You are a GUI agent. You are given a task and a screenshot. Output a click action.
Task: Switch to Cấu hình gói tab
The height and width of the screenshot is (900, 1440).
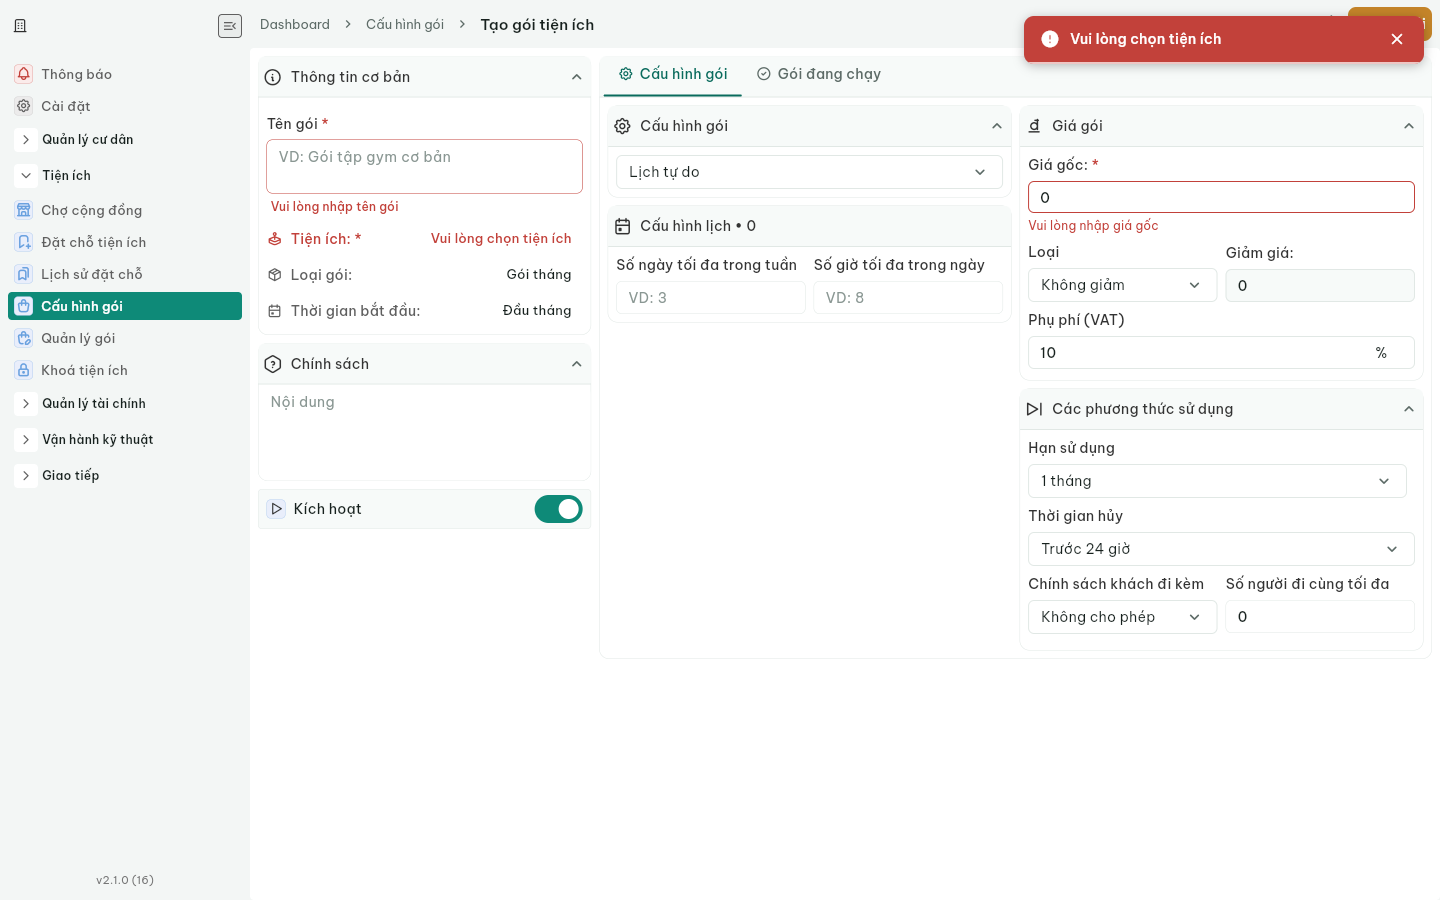coord(673,74)
